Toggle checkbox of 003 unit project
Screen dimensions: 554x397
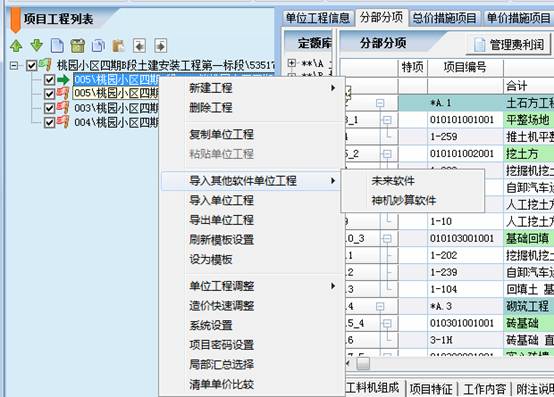coord(49,108)
